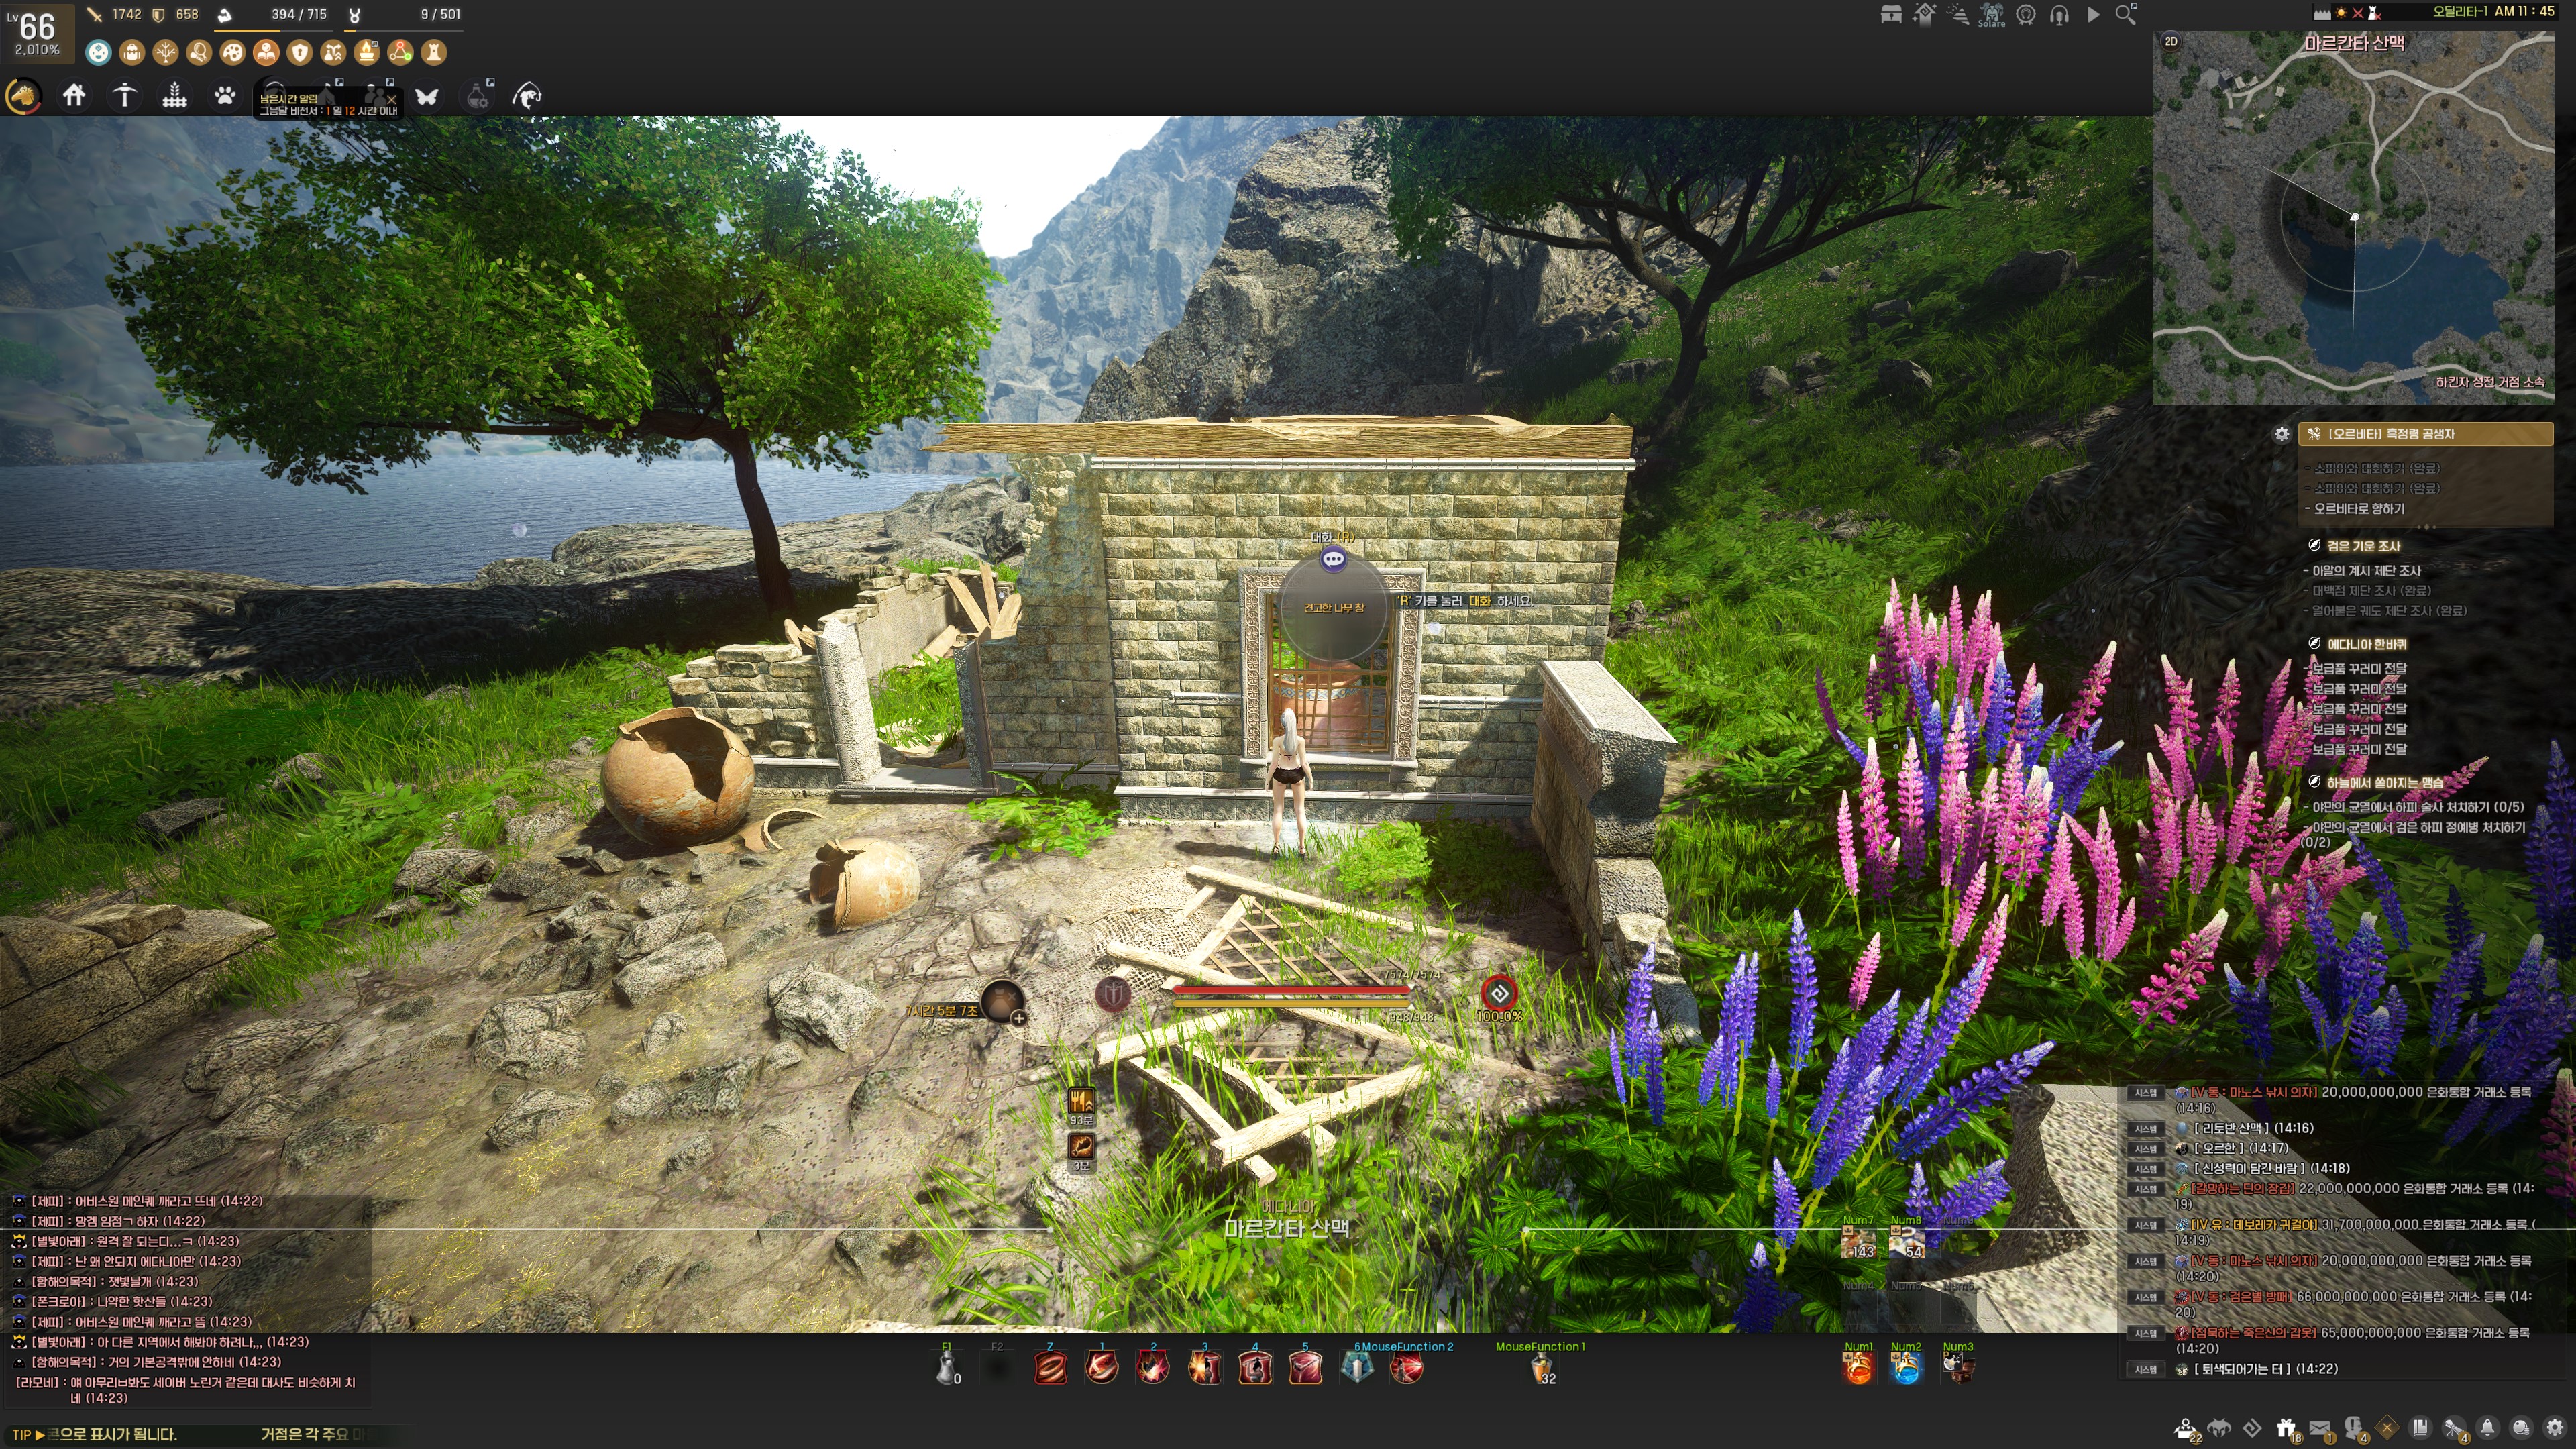Image resolution: width=2576 pixels, height=1449 pixels.
Task: Click the headset voice chat icon
Action: point(2059,15)
